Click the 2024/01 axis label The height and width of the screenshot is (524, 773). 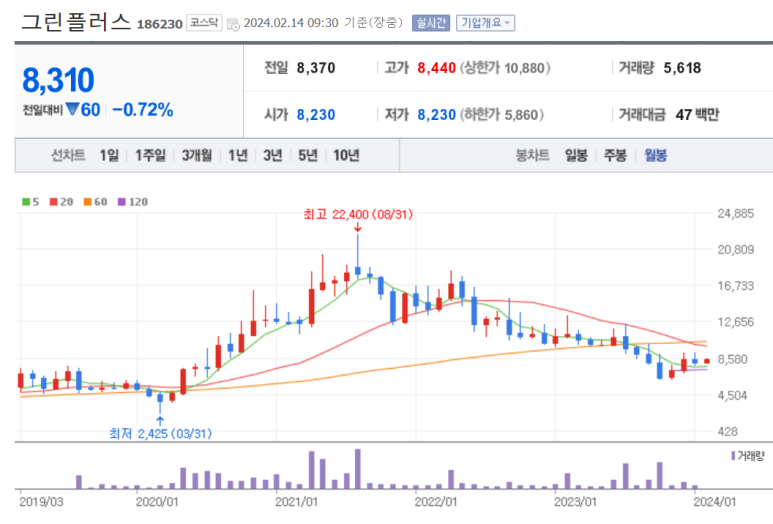point(715,502)
